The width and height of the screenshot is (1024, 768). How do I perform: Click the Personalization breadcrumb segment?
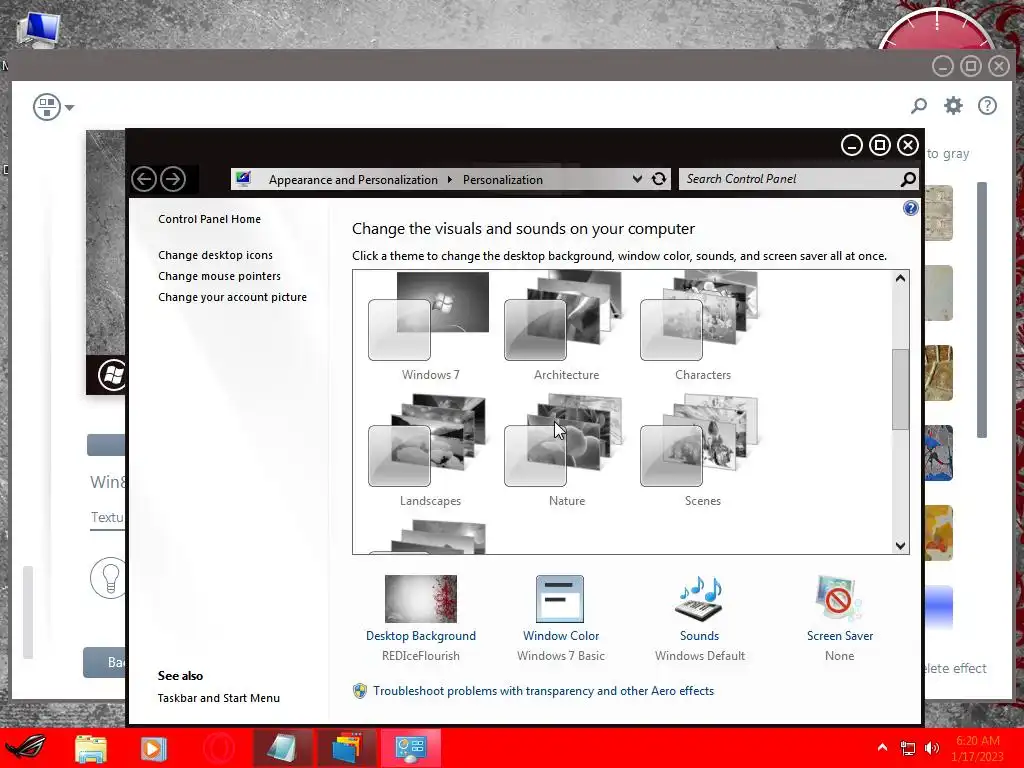(503, 180)
